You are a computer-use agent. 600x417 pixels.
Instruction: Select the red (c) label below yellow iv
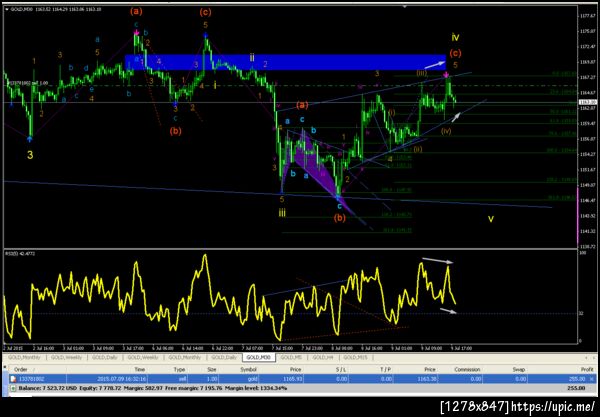coord(455,53)
